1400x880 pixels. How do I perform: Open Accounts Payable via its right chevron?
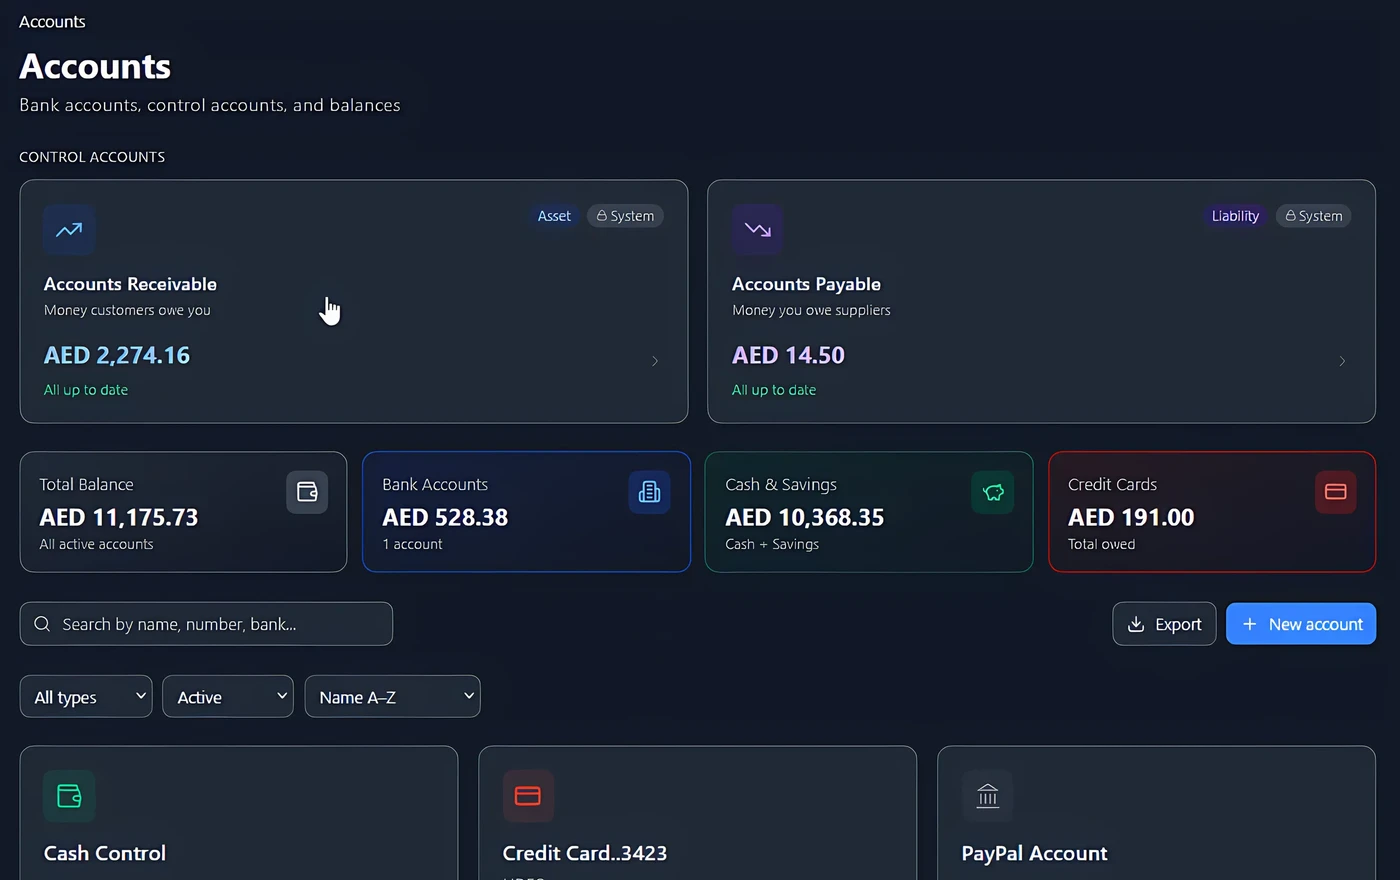[x=1342, y=361]
